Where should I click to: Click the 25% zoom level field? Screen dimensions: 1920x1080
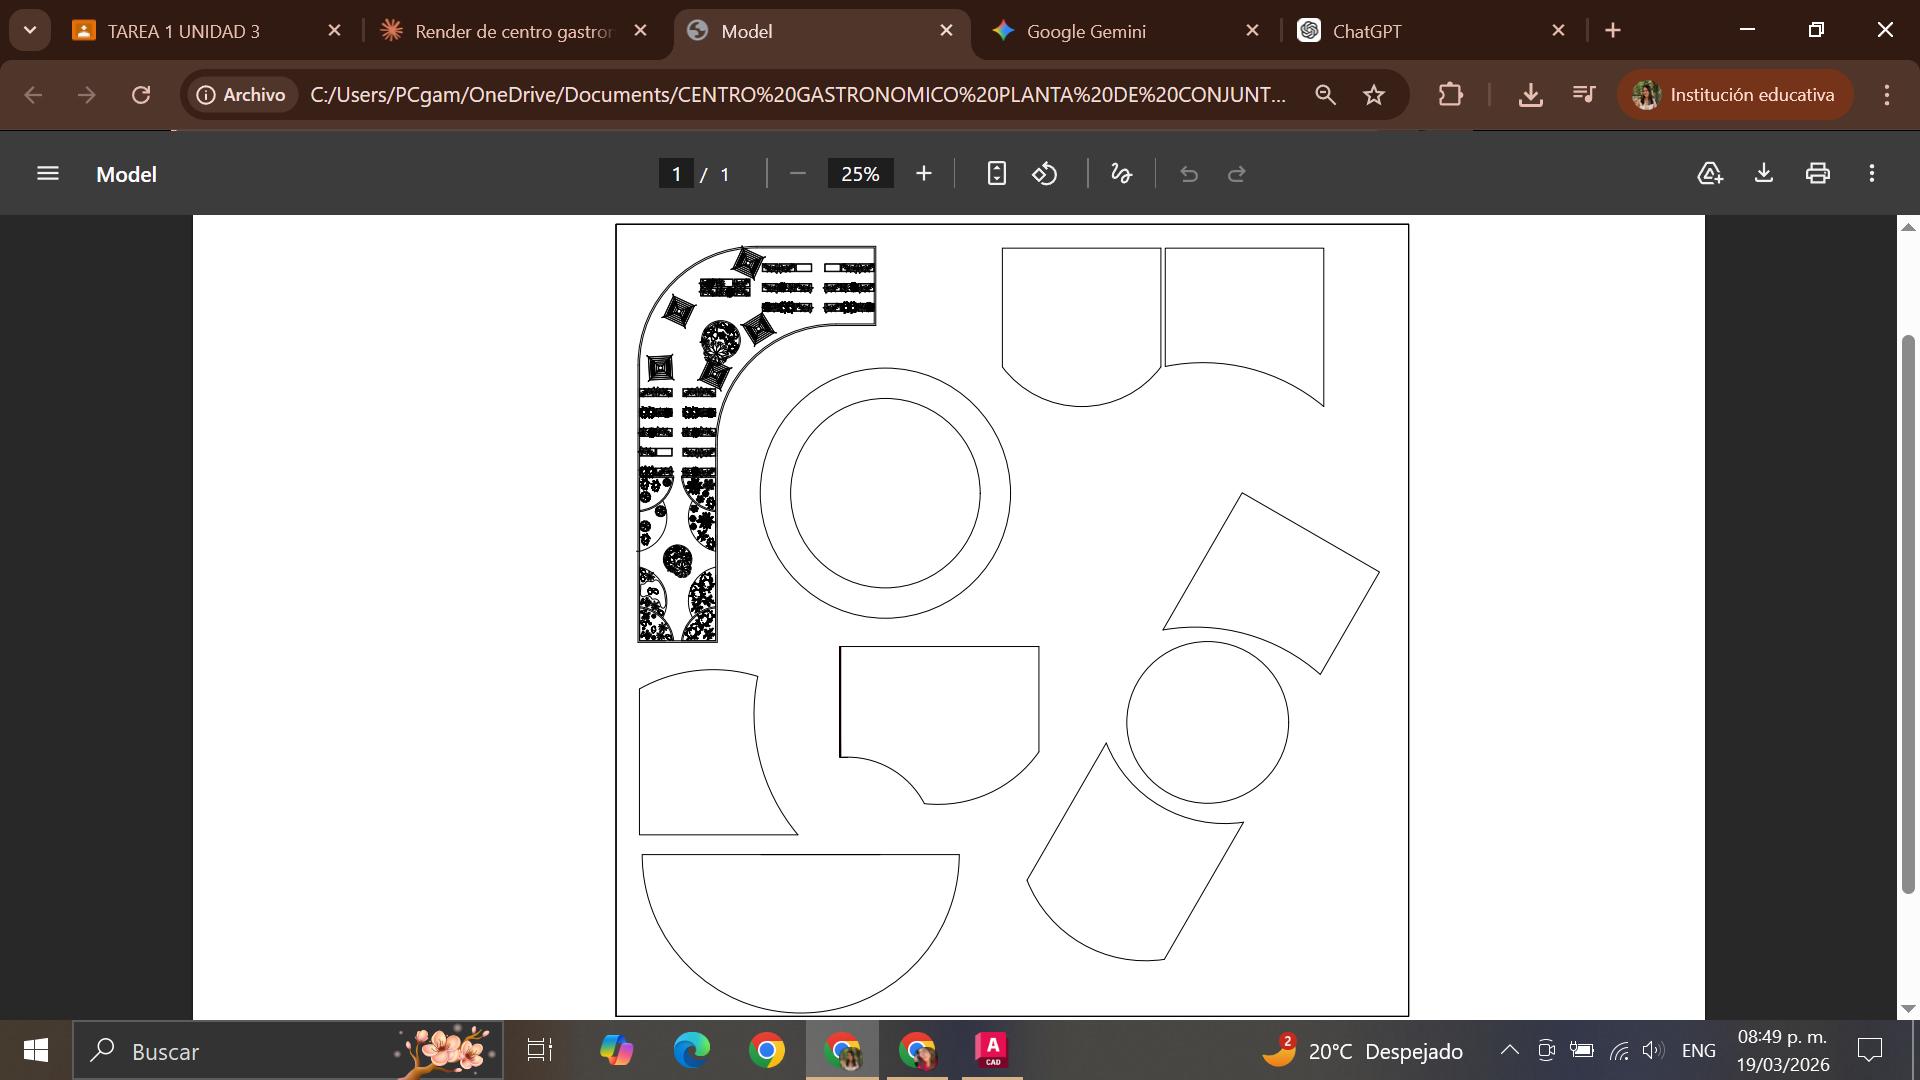860,174
